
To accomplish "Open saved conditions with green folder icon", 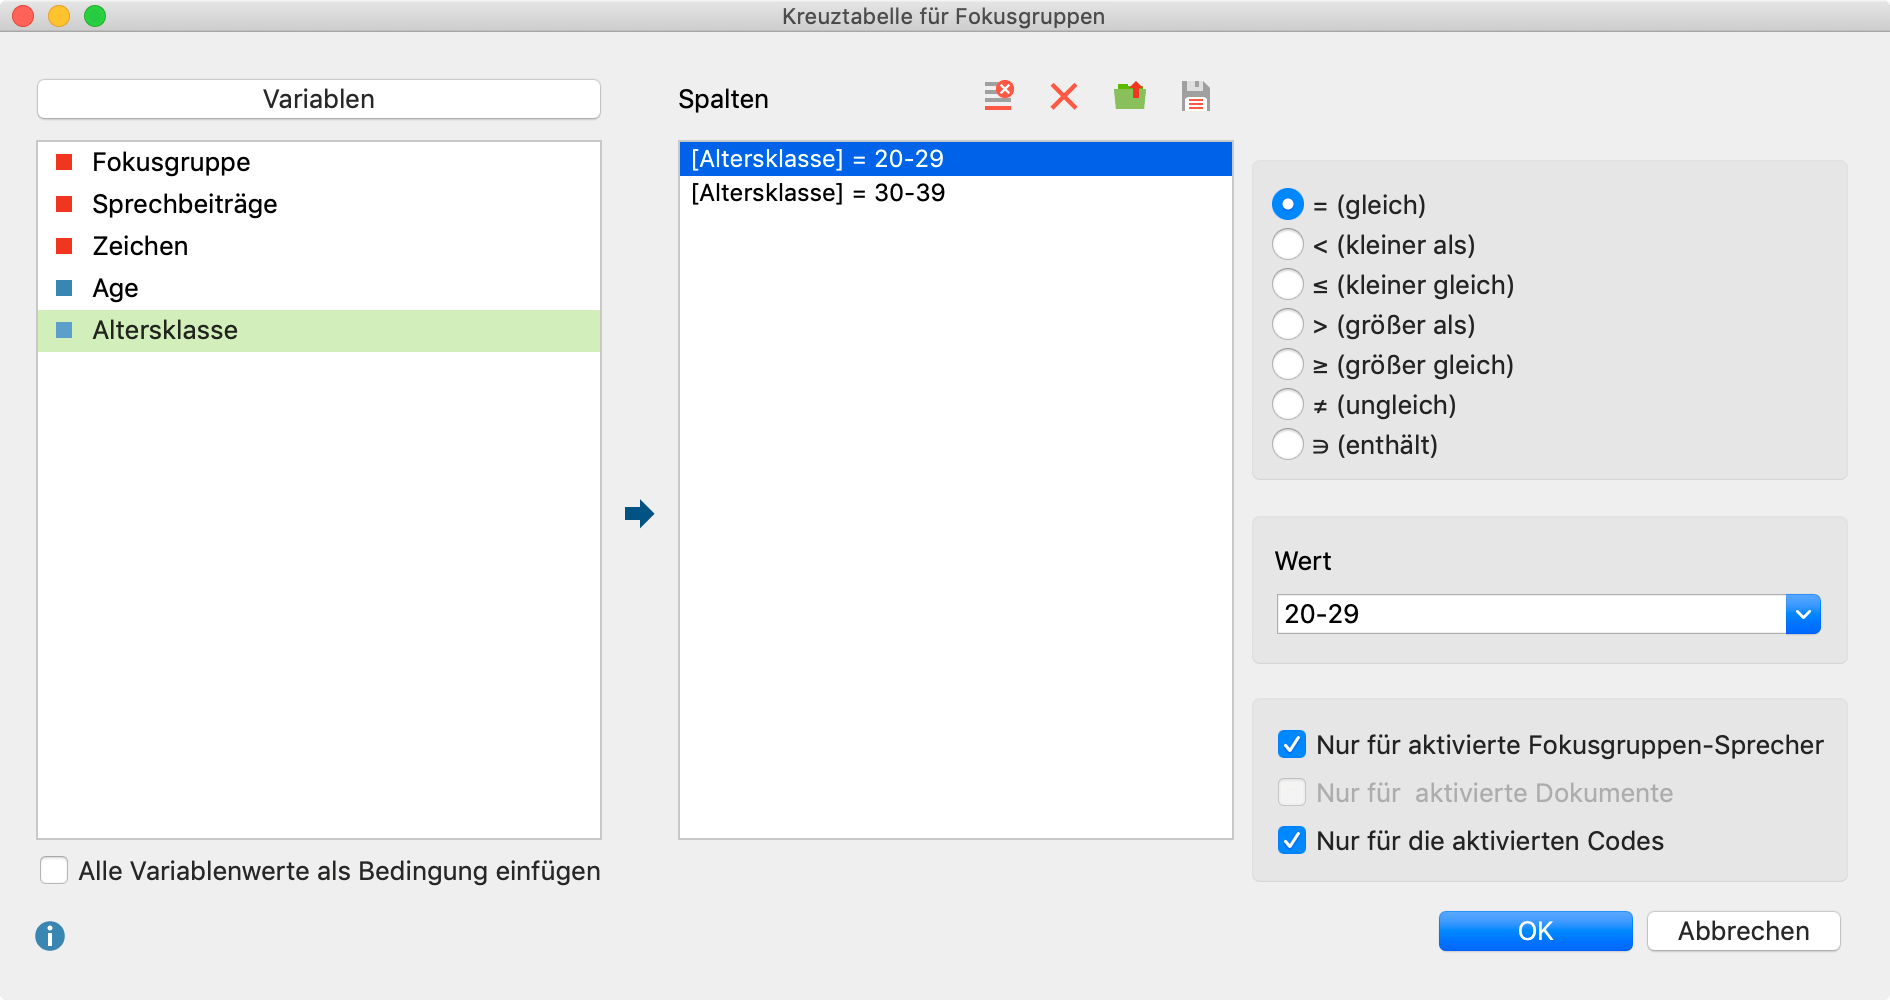I will pos(1130,96).
